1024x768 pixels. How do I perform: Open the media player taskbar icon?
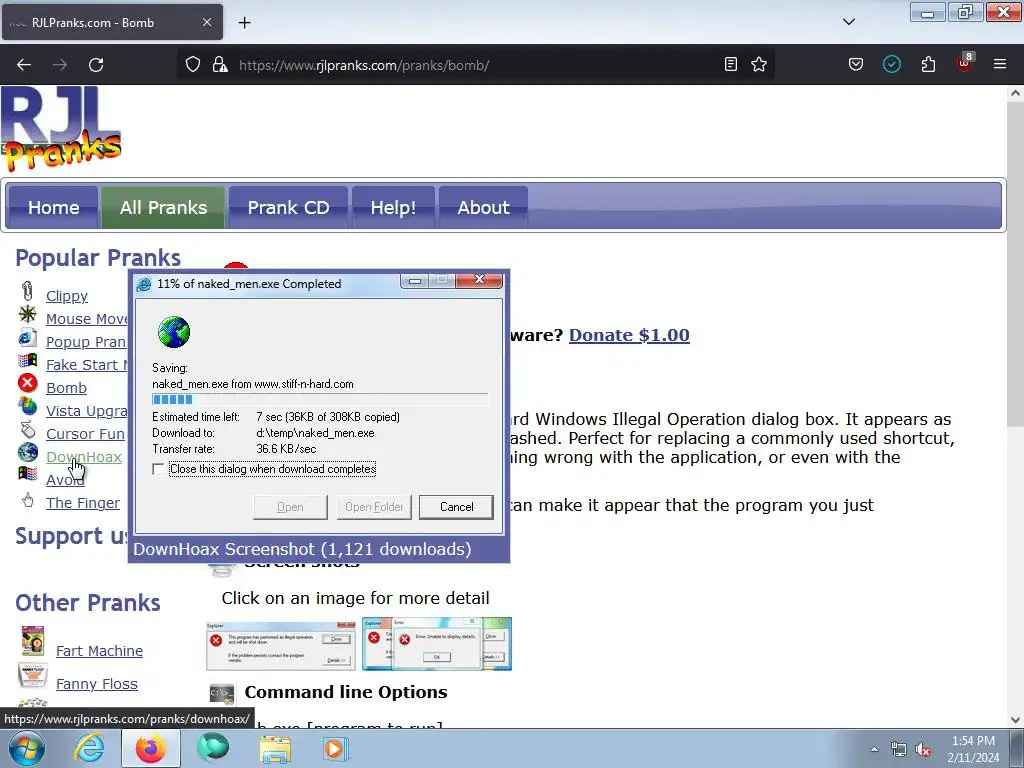click(336, 748)
